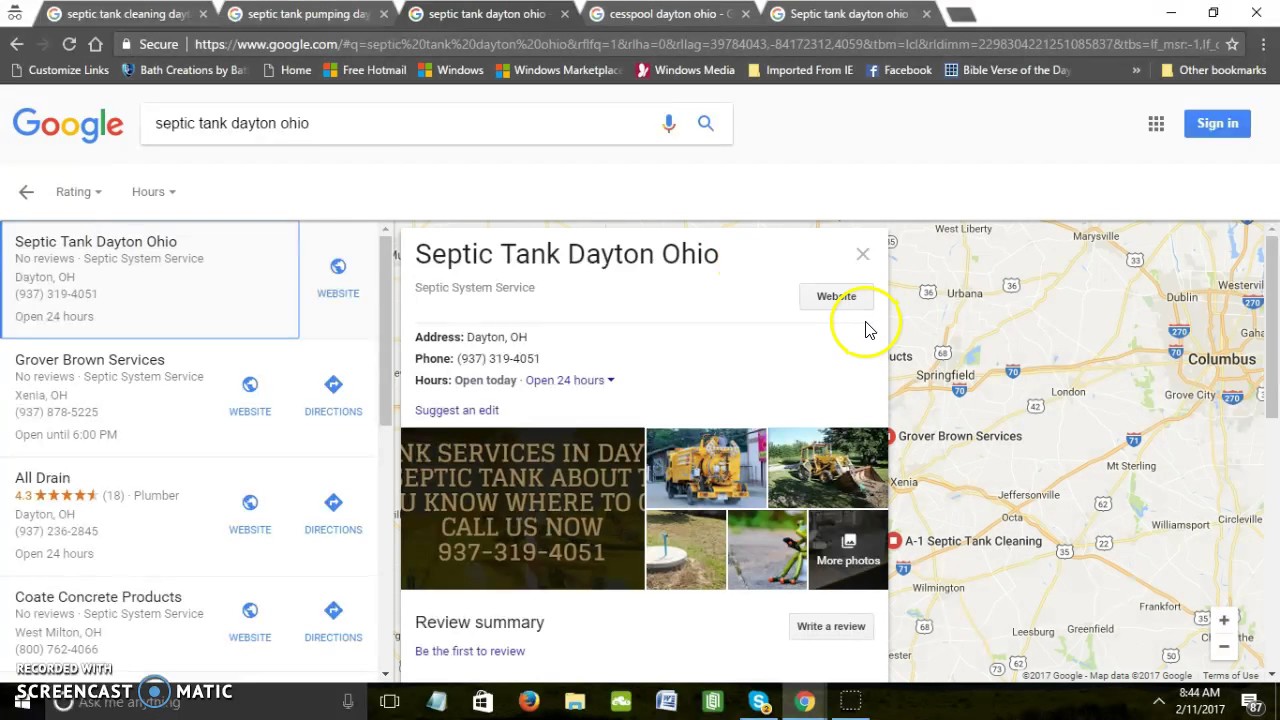Screen dimensions: 1280x720
Task: Open the Hours filter dropdown
Action: [153, 192]
